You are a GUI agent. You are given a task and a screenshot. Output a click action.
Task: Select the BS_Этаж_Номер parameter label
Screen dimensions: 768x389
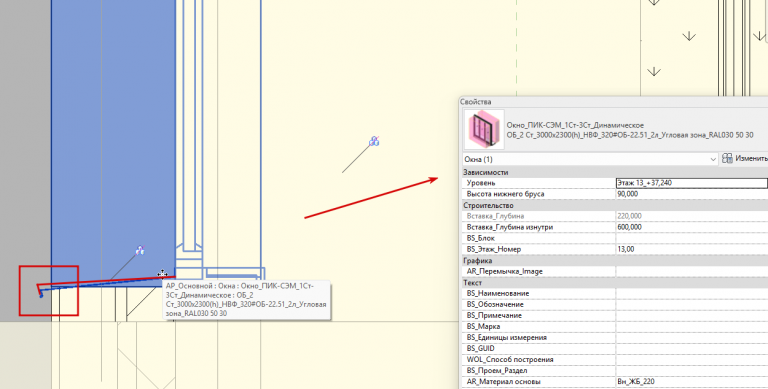tap(494, 249)
